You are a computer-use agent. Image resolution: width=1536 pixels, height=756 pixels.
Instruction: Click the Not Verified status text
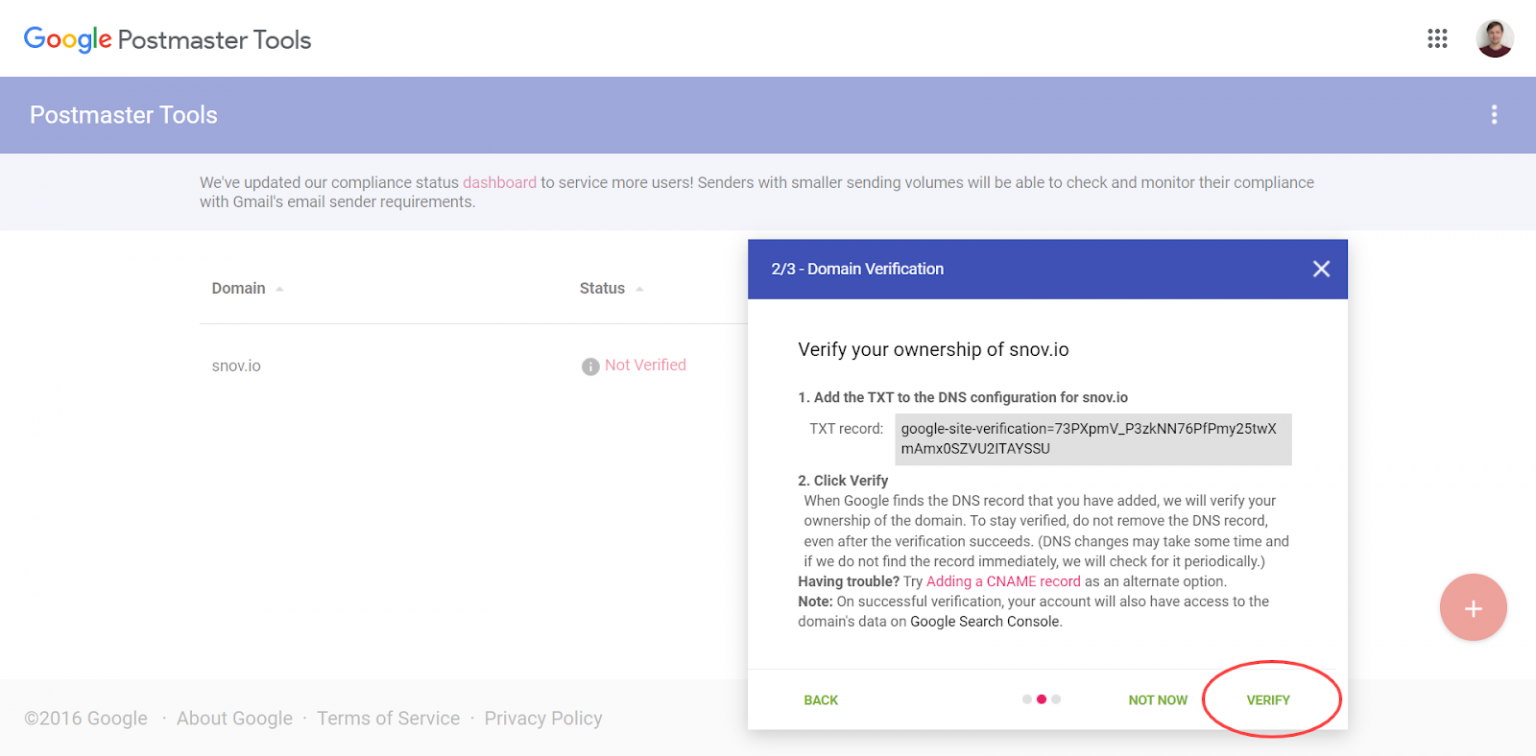645,365
